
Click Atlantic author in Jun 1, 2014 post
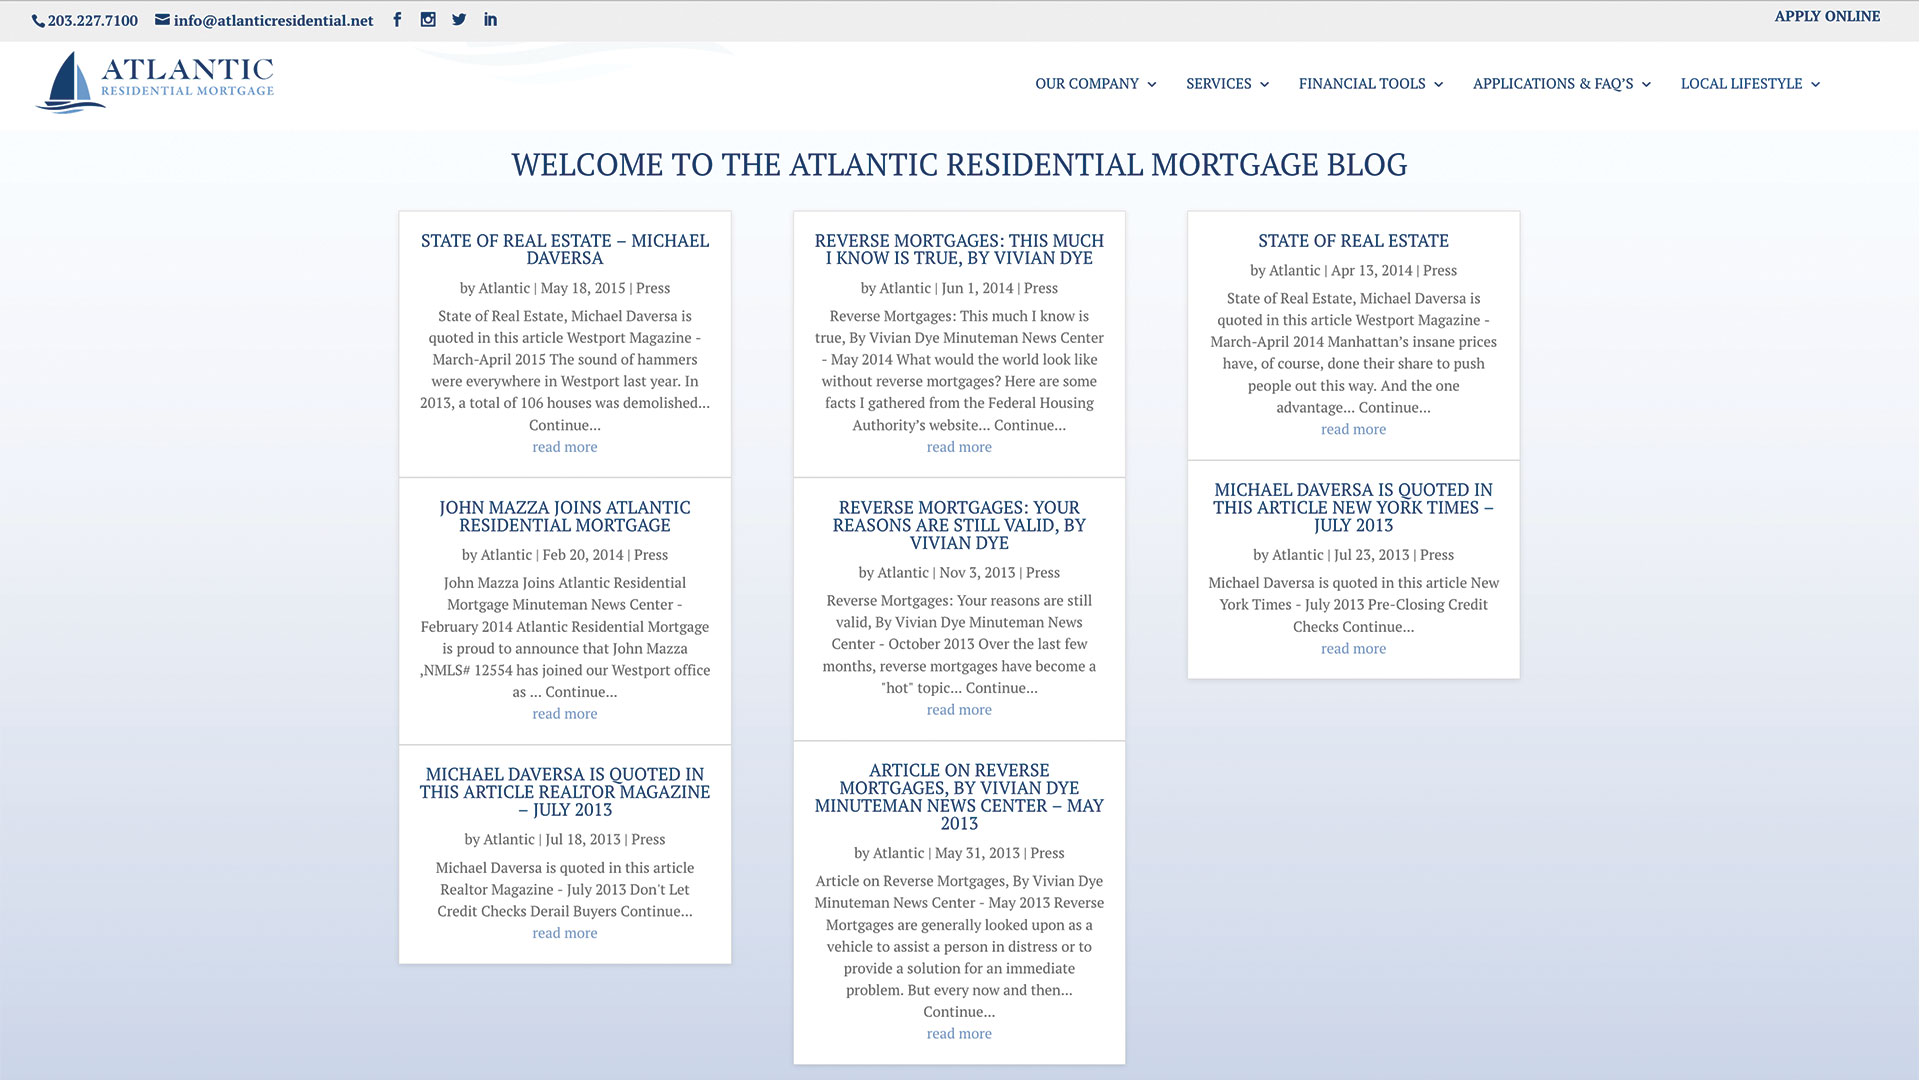[x=905, y=288]
